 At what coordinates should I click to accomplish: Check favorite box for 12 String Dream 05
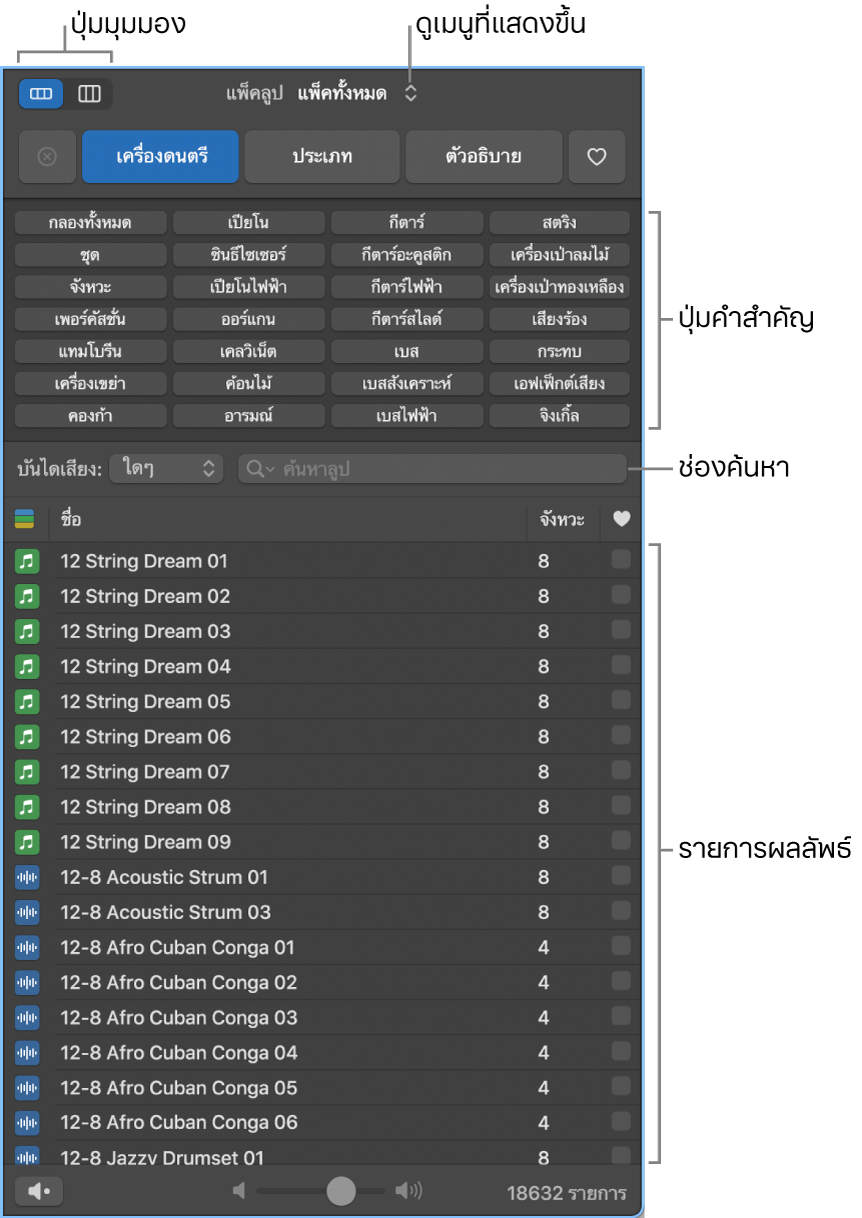click(621, 700)
